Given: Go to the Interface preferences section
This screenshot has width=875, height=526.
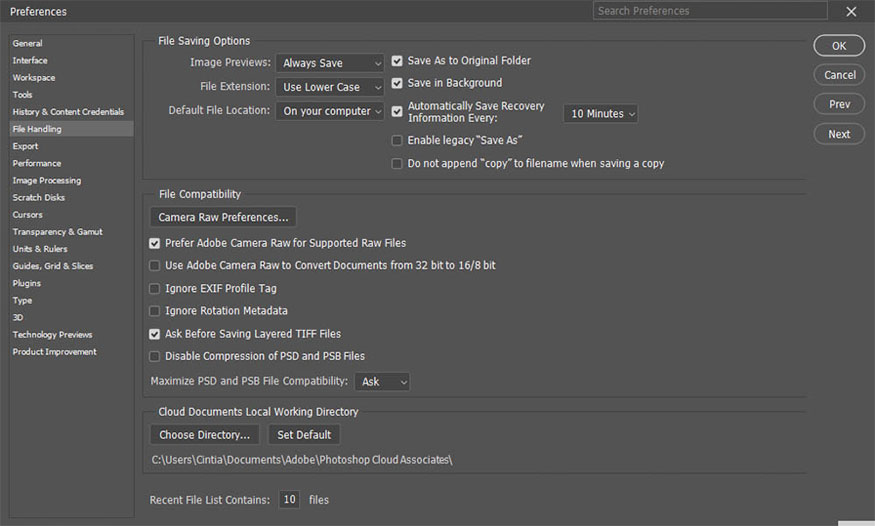Looking at the screenshot, I should 30,60.
